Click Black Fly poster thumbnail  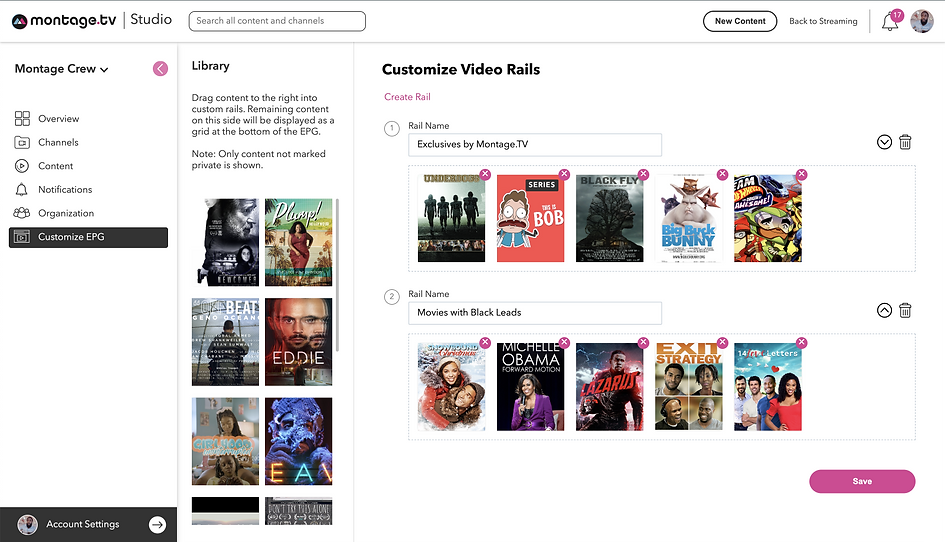[609, 218]
